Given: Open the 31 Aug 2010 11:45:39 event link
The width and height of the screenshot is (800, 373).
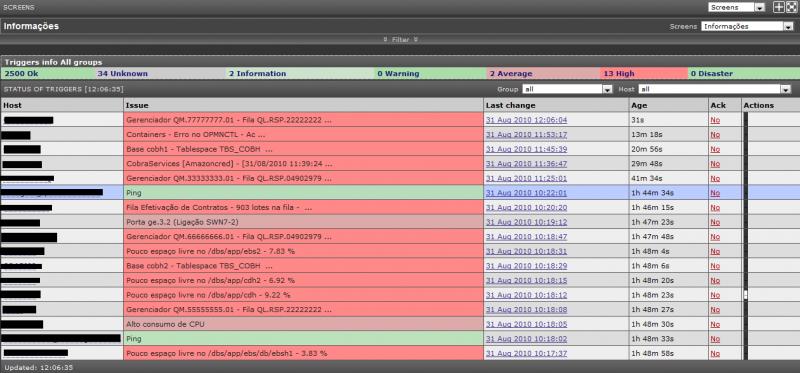Looking at the screenshot, I should (x=526, y=149).
